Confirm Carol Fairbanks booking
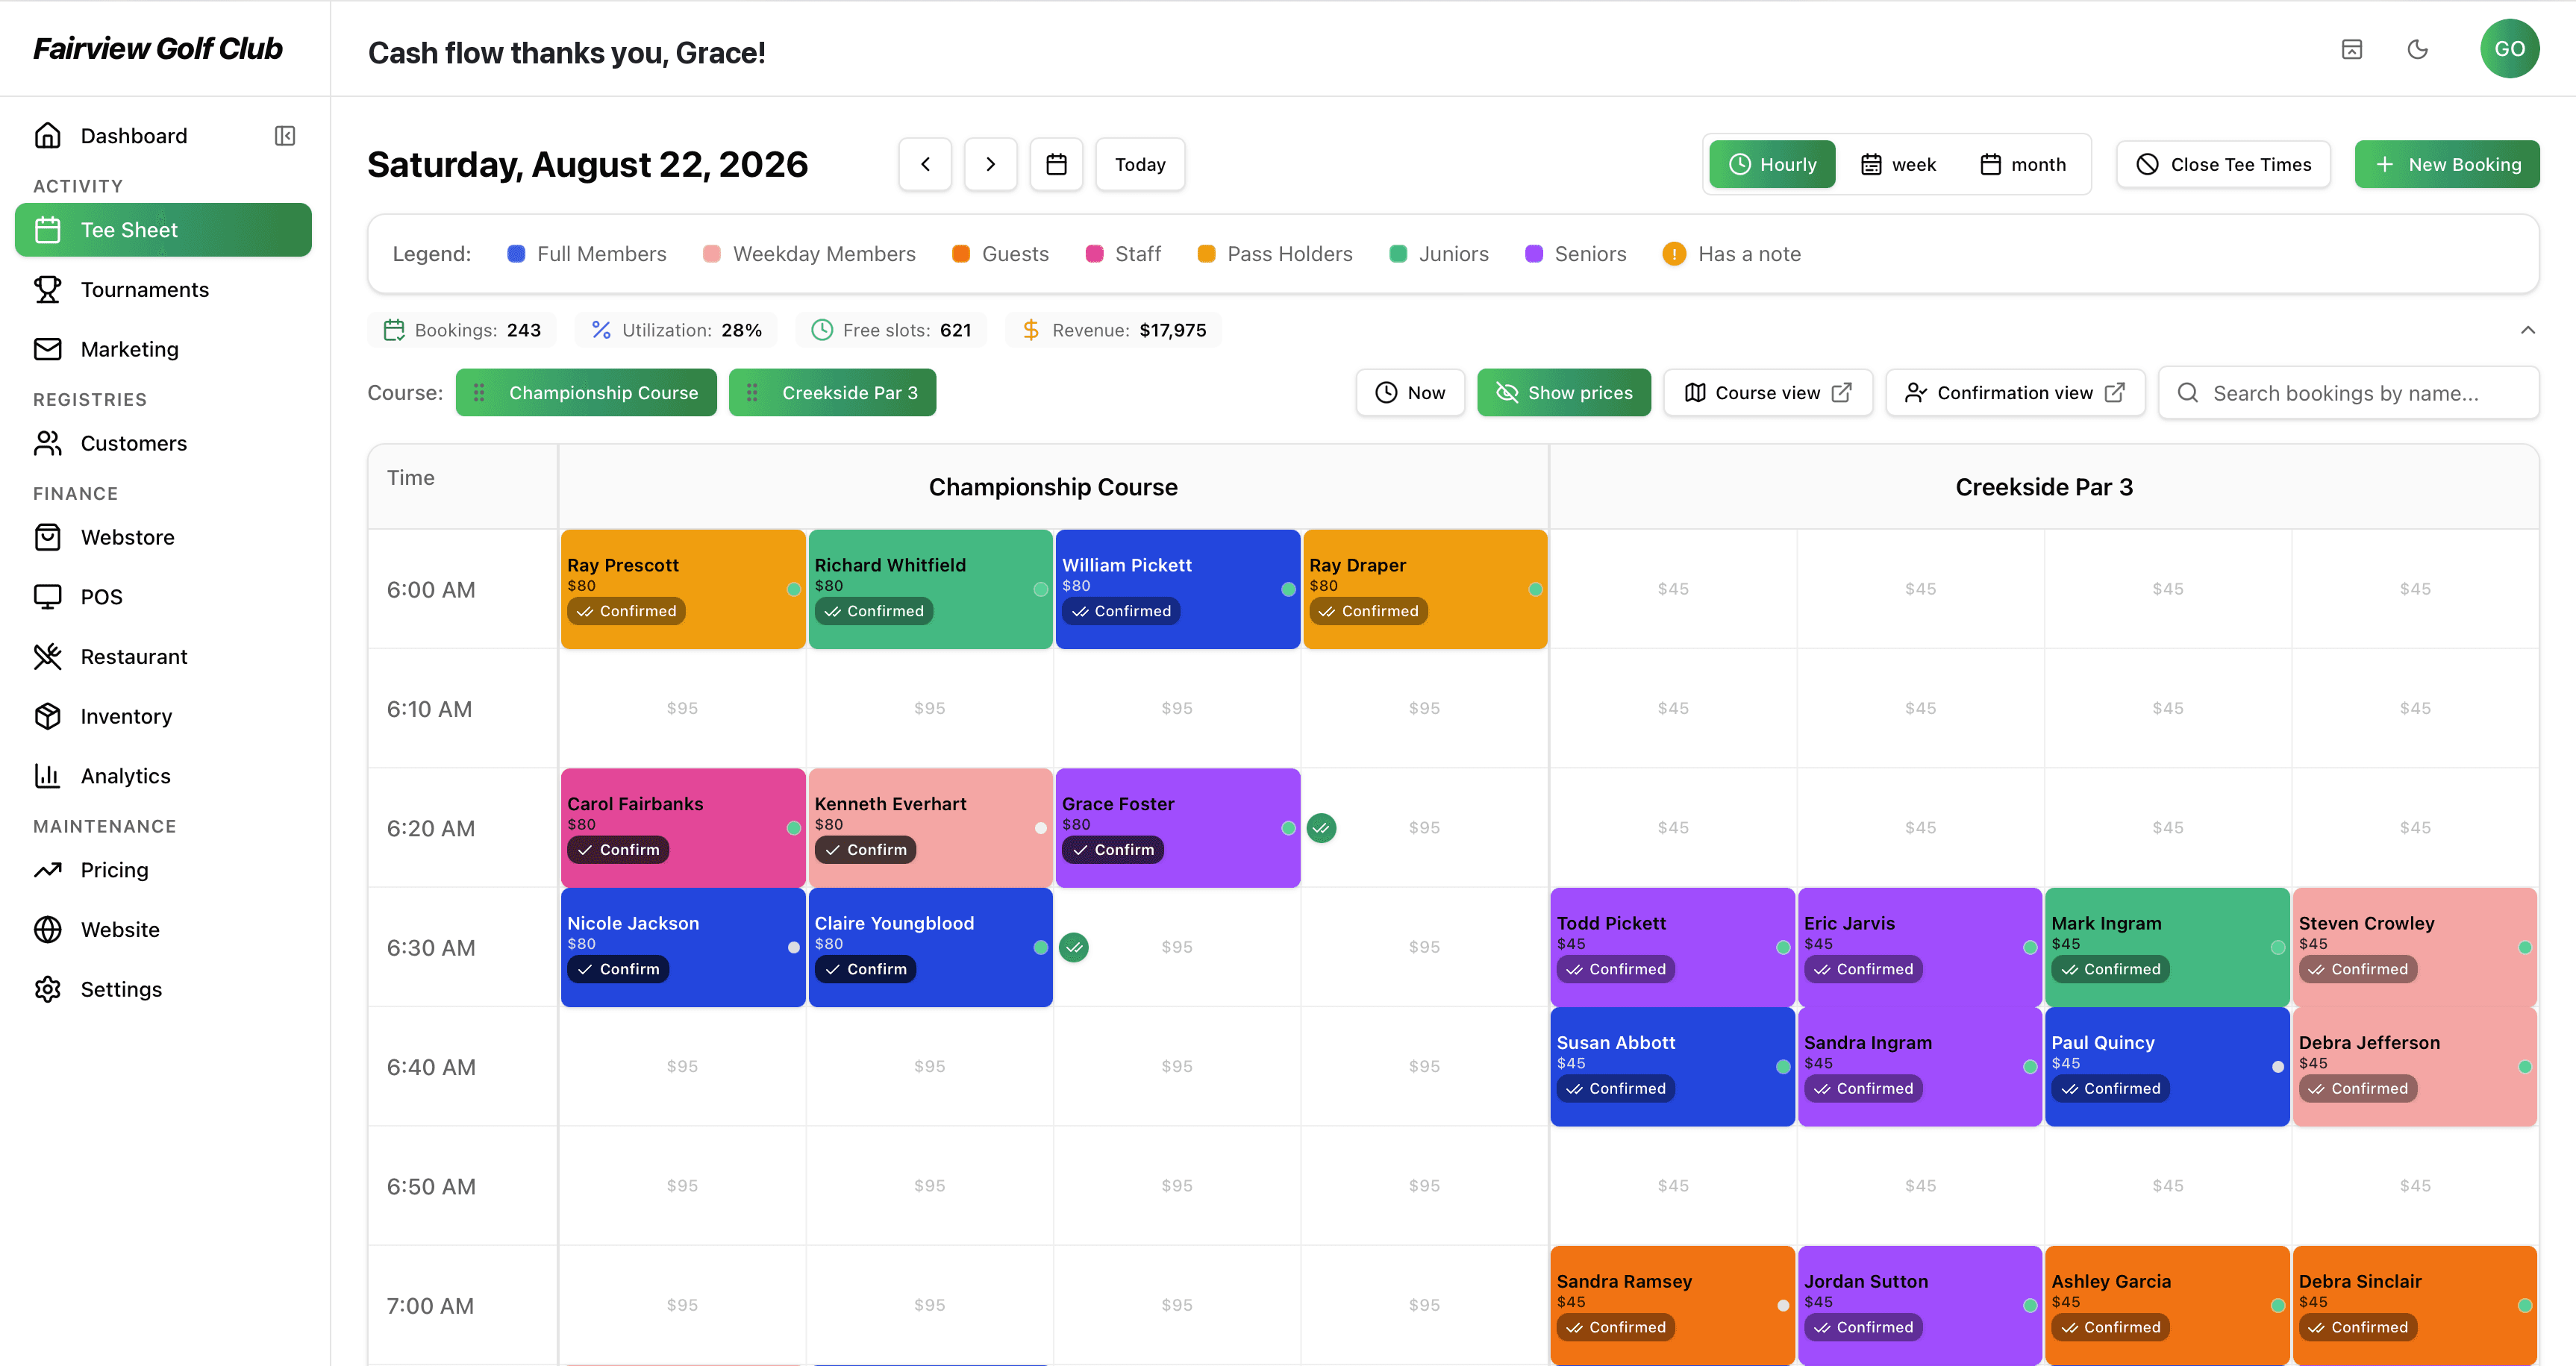This screenshot has height=1366, width=2576. [x=618, y=850]
